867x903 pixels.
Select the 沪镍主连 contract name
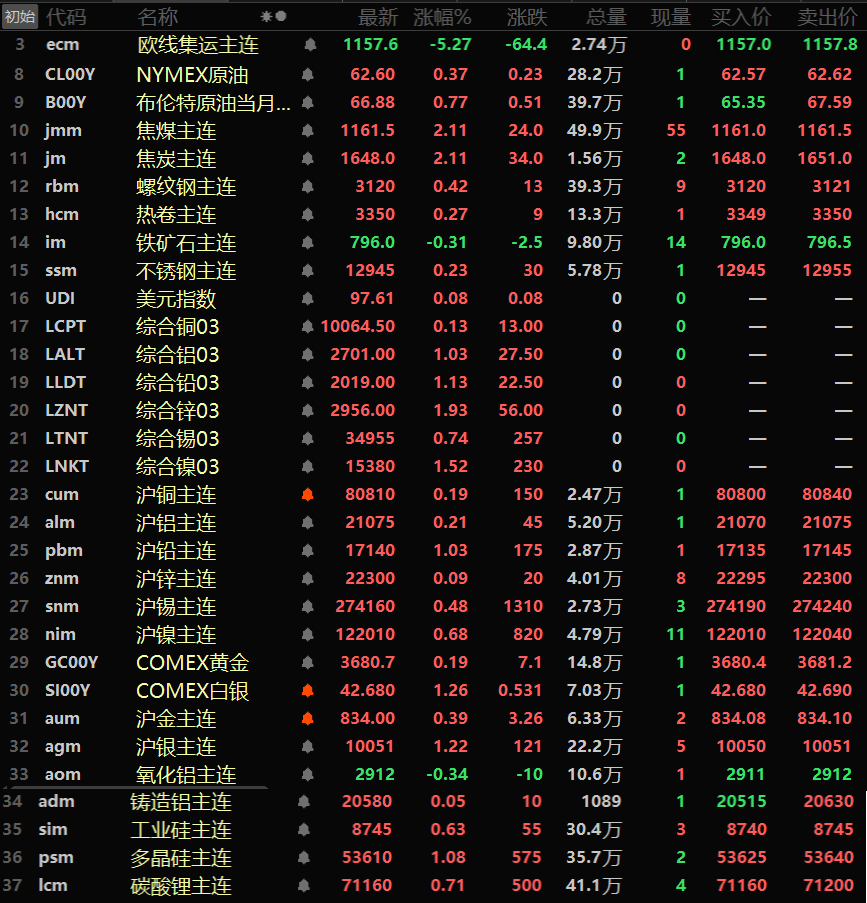click(x=176, y=635)
